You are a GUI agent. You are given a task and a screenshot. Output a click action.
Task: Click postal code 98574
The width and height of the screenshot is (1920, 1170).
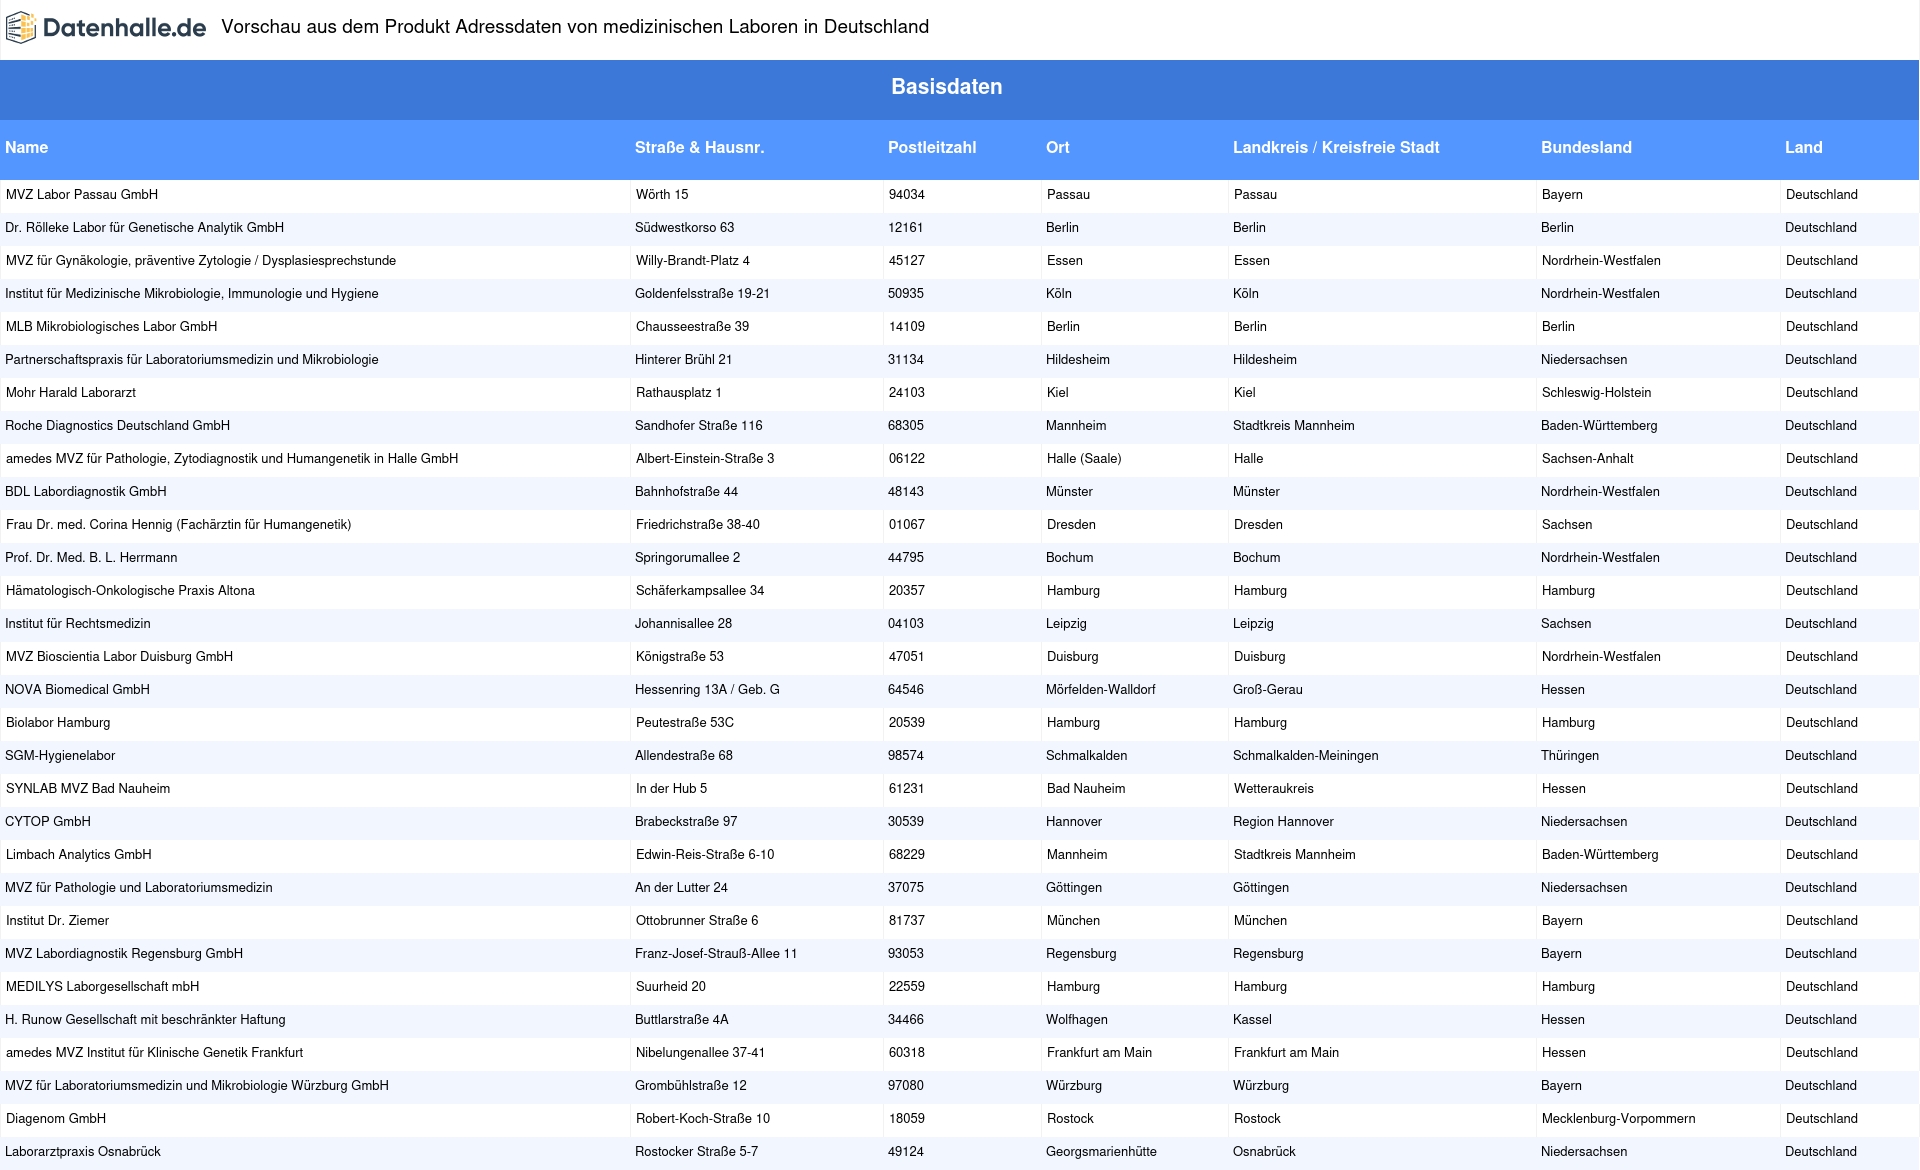[x=906, y=756]
